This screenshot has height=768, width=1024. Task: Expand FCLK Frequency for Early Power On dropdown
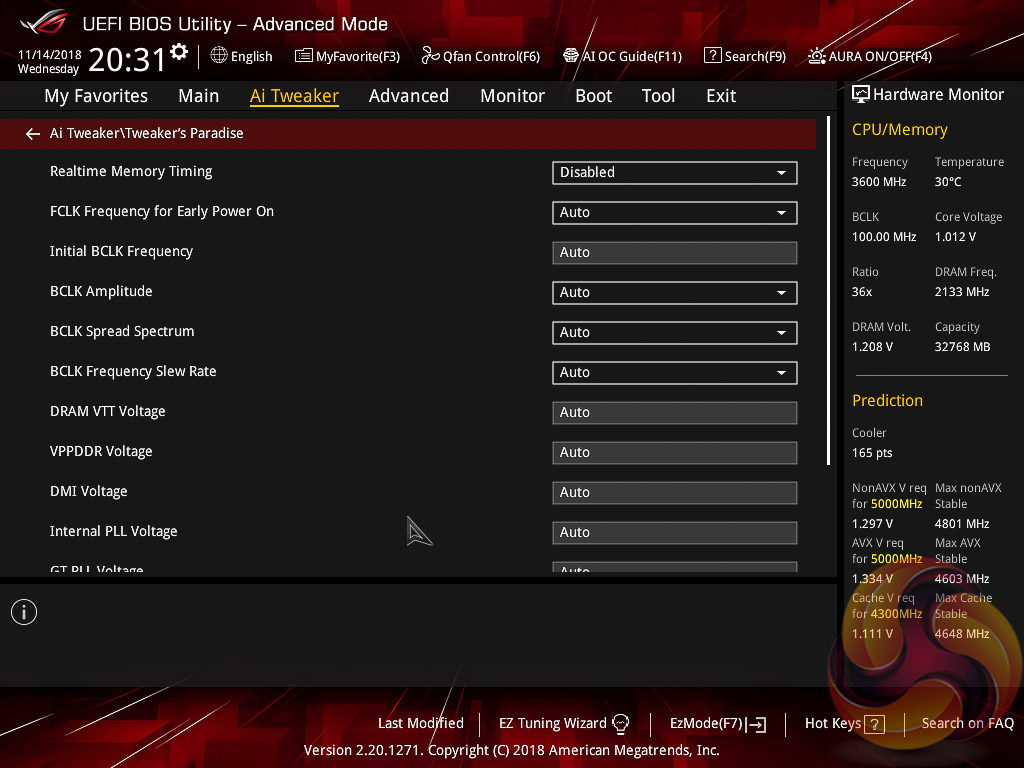coord(674,212)
